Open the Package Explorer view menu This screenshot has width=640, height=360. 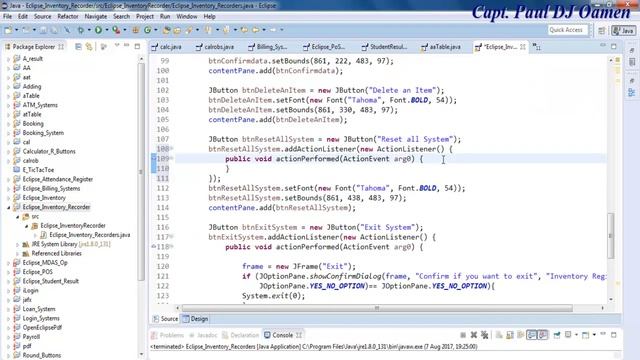tap(117, 46)
